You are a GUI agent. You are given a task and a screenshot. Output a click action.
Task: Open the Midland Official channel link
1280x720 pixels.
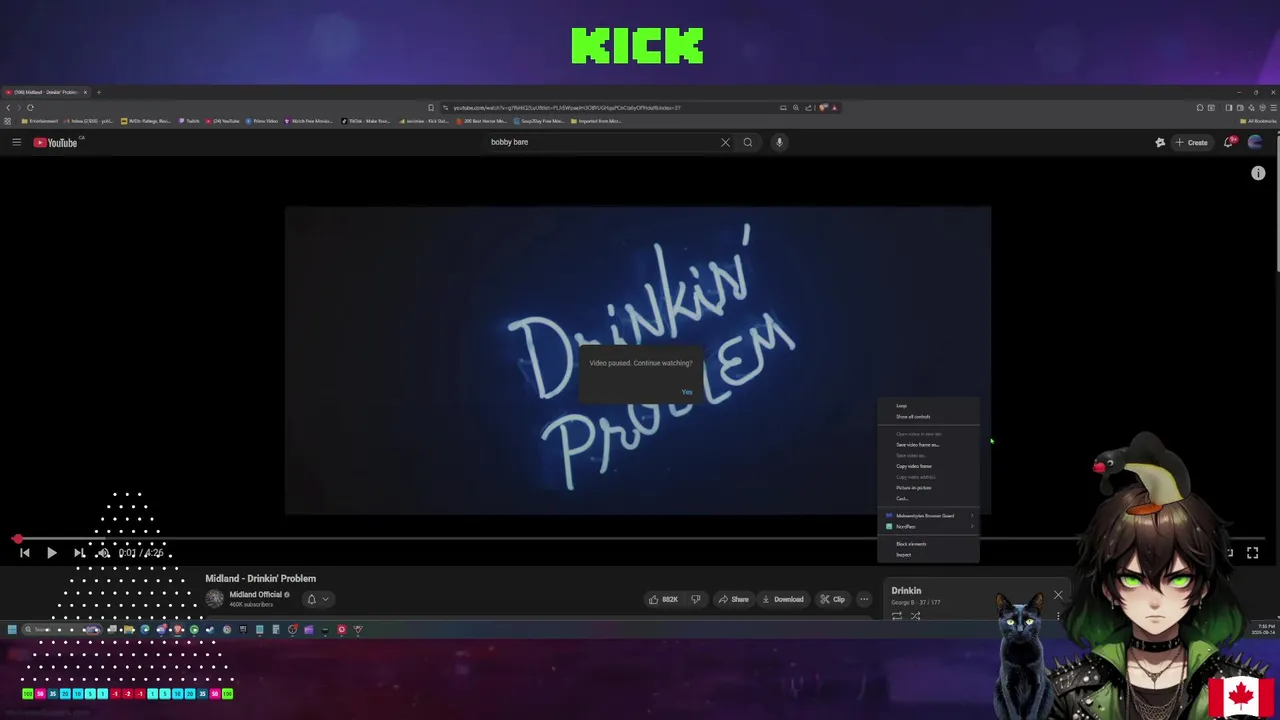click(x=256, y=594)
